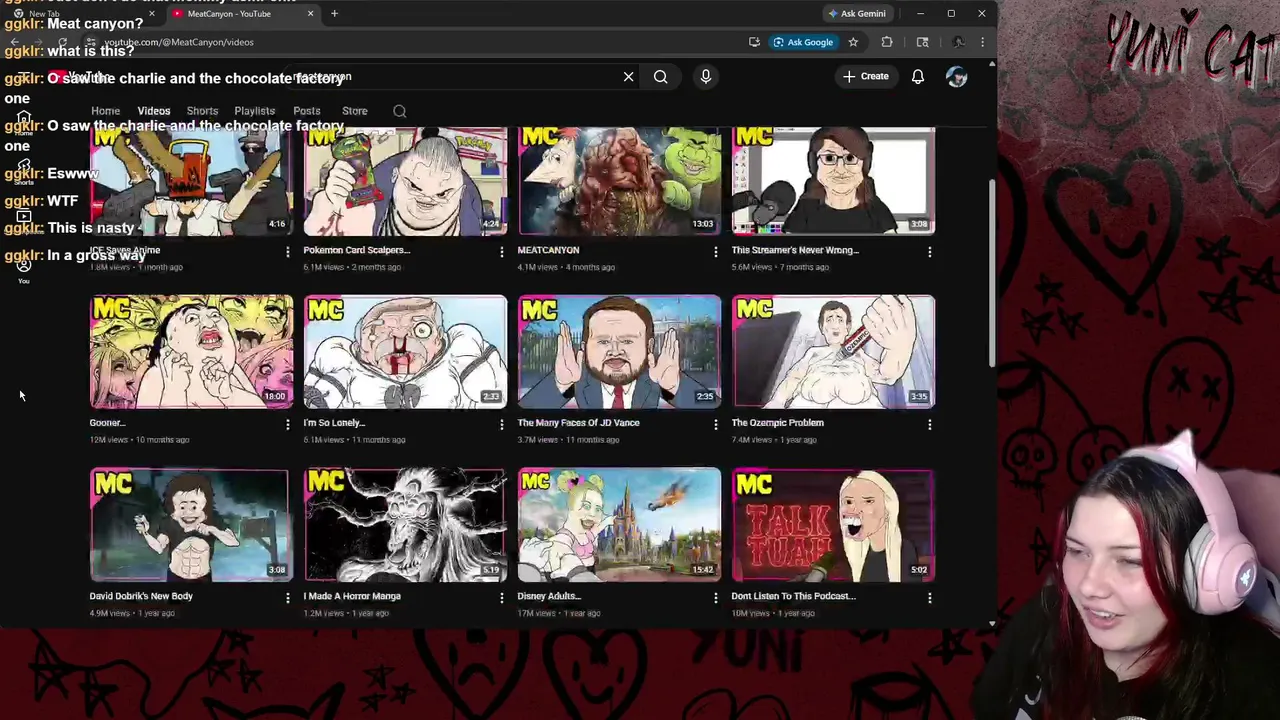Open The Ozempic Problem video title

tap(778, 423)
